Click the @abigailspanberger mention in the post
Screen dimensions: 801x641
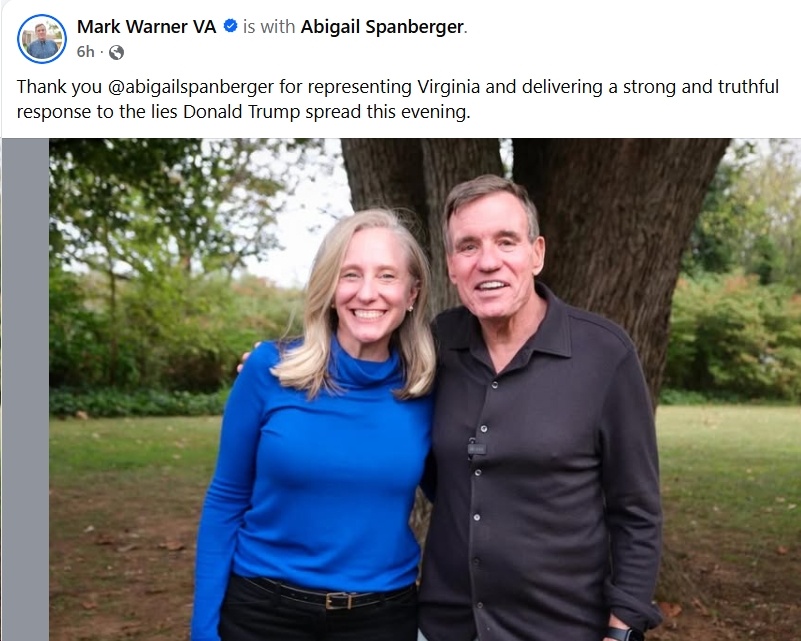coord(191,87)
